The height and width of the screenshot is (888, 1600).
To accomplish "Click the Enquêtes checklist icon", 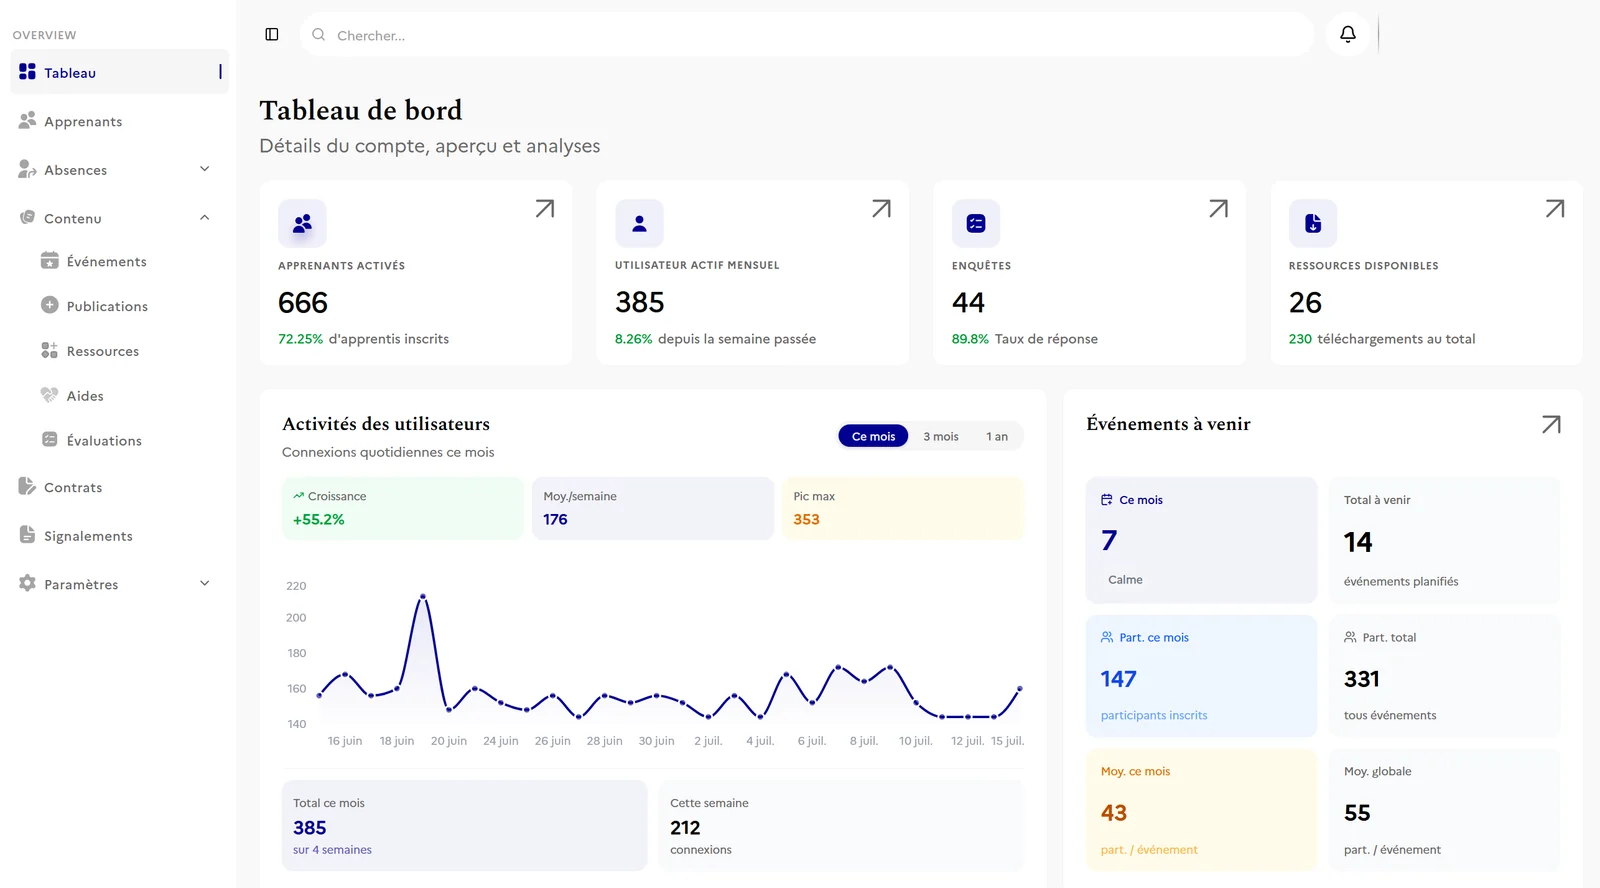I will click(x=976, y=224).
